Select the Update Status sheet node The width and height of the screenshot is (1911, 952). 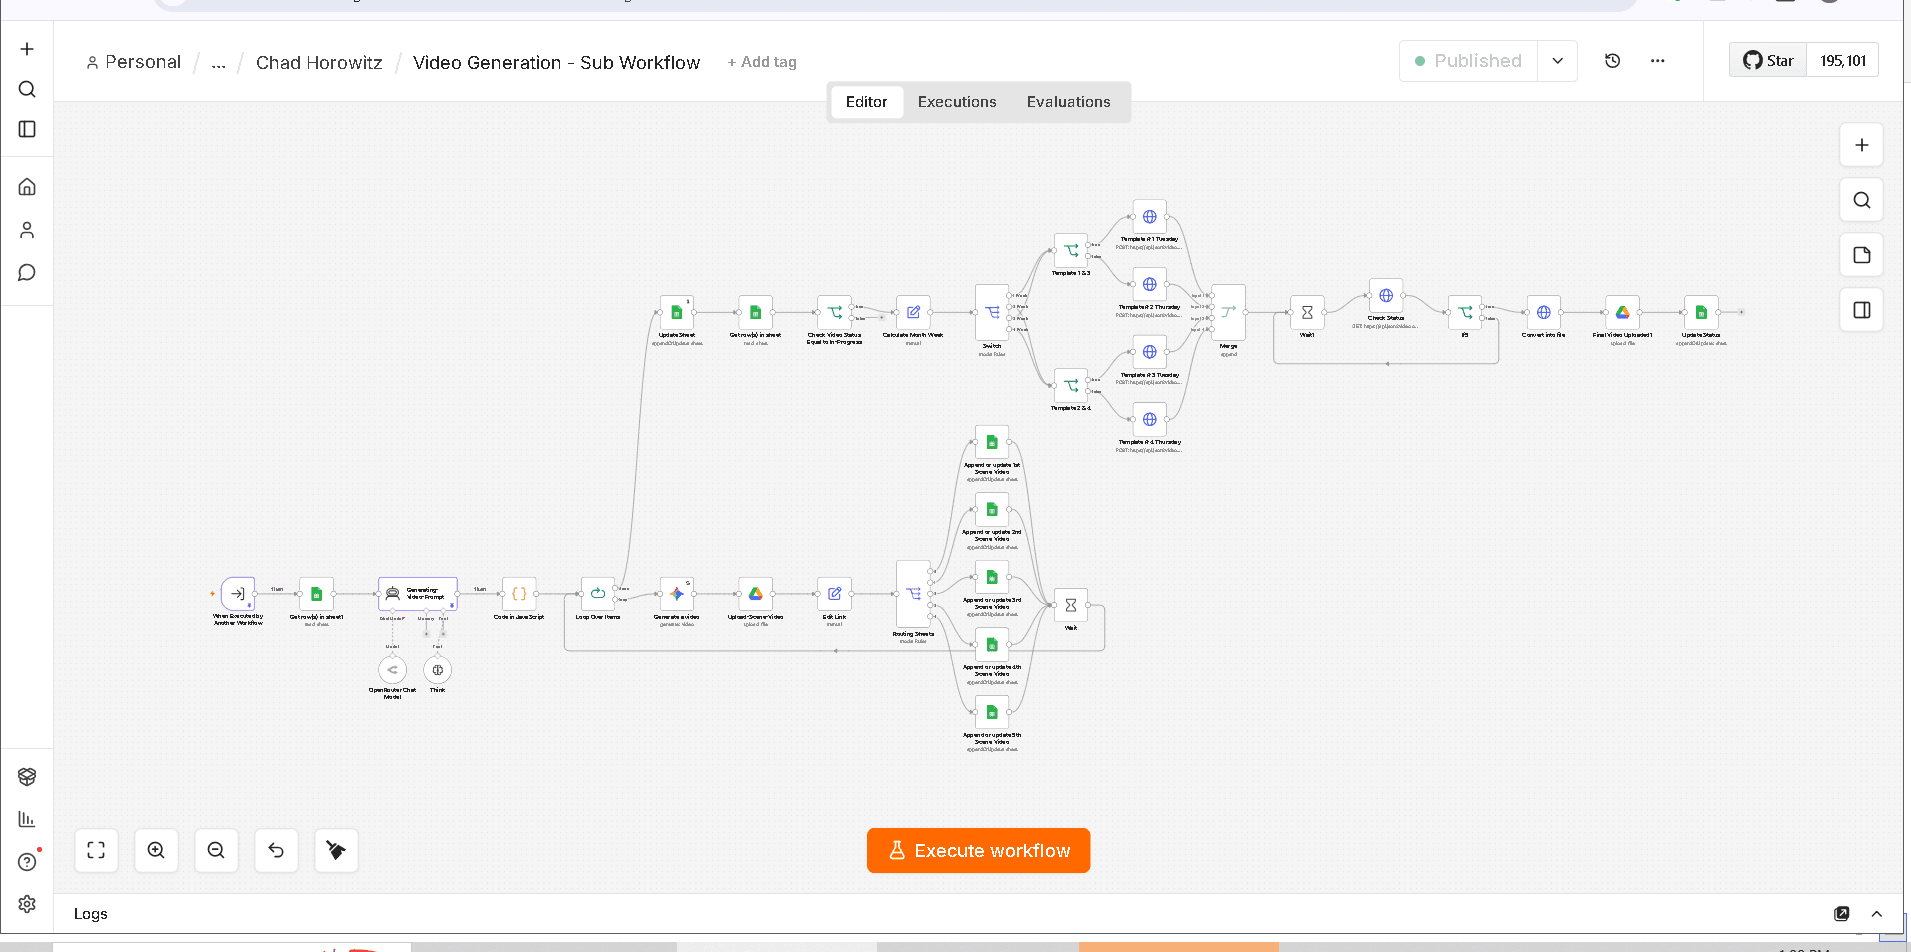(1701, 312)
